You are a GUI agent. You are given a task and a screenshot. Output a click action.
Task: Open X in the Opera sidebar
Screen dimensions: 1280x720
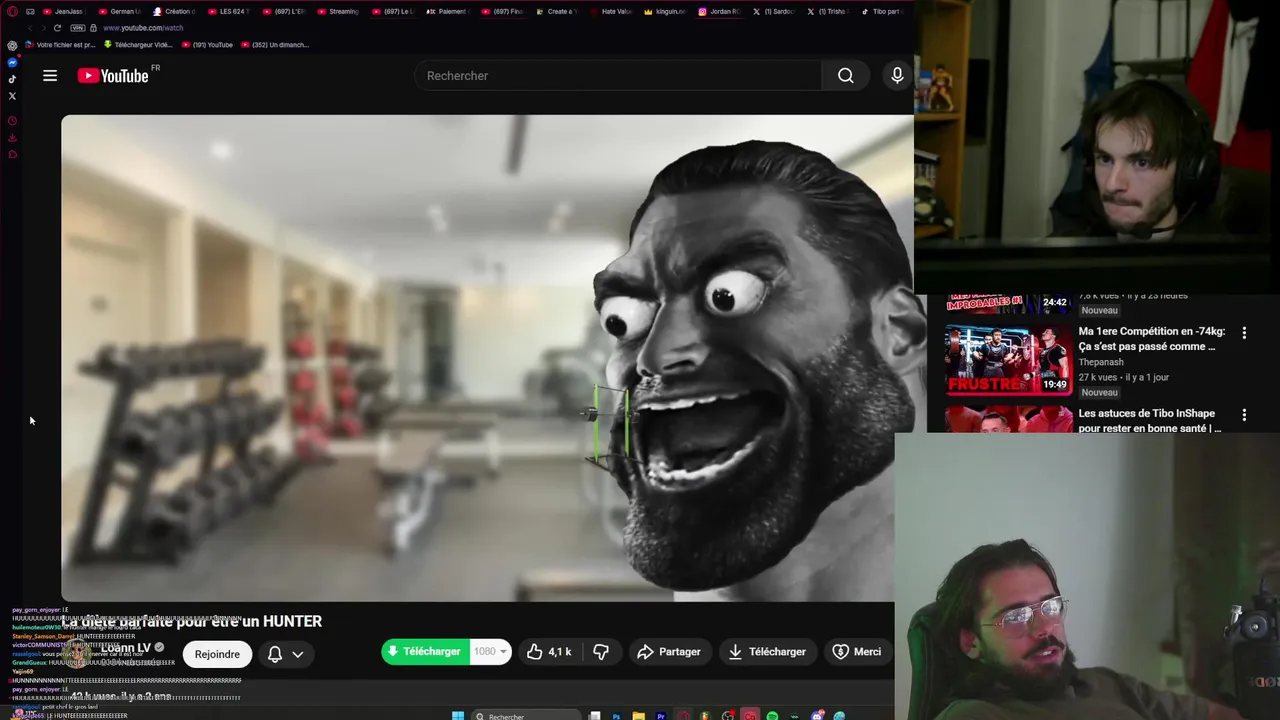tap(12, 96)
